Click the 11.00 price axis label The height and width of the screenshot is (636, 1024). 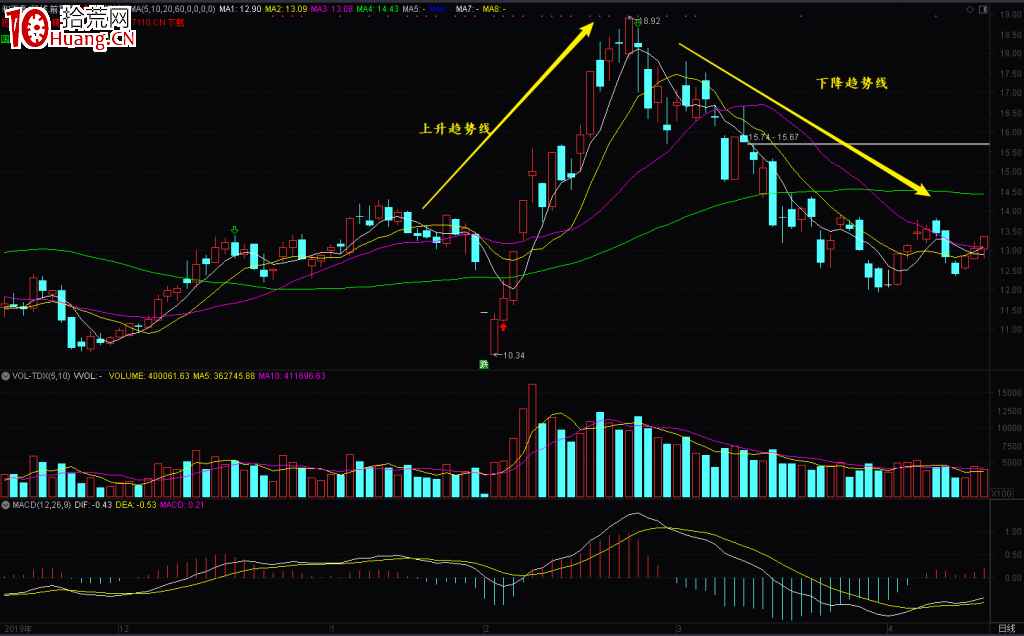1010,330
